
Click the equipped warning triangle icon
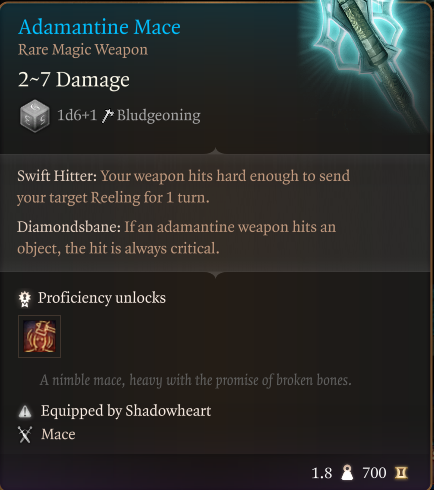point(25,411)
